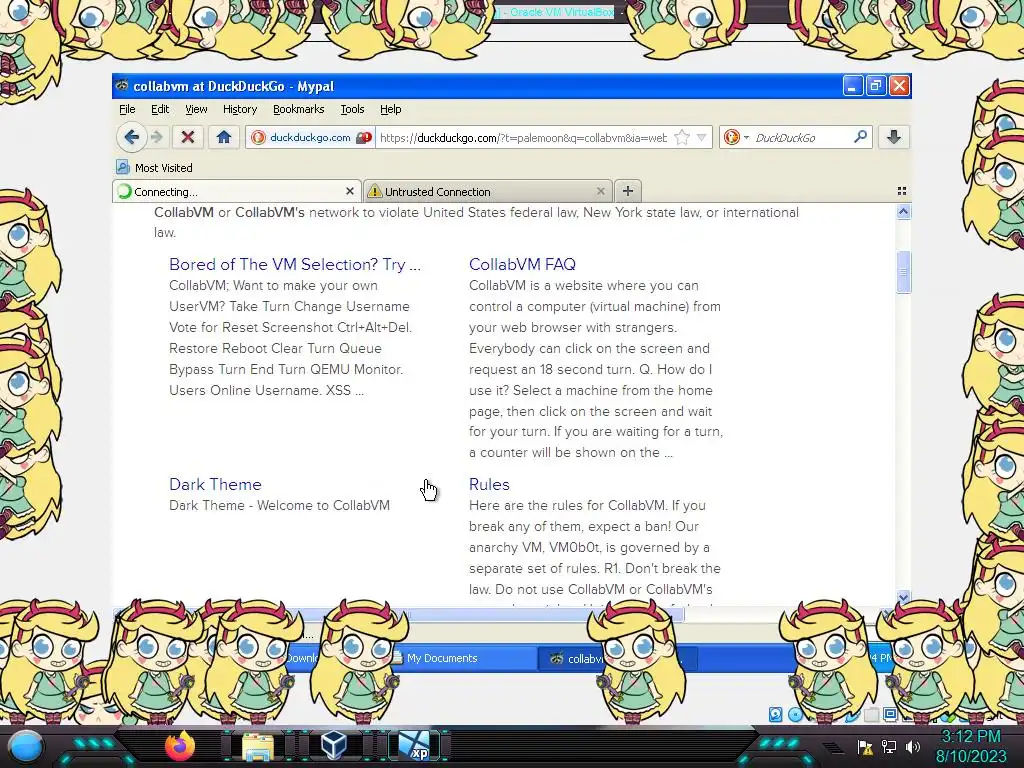Screen dimensions: 1024x768
Task: Switch to the Connecting... tab
Action: tap(236, 191)
